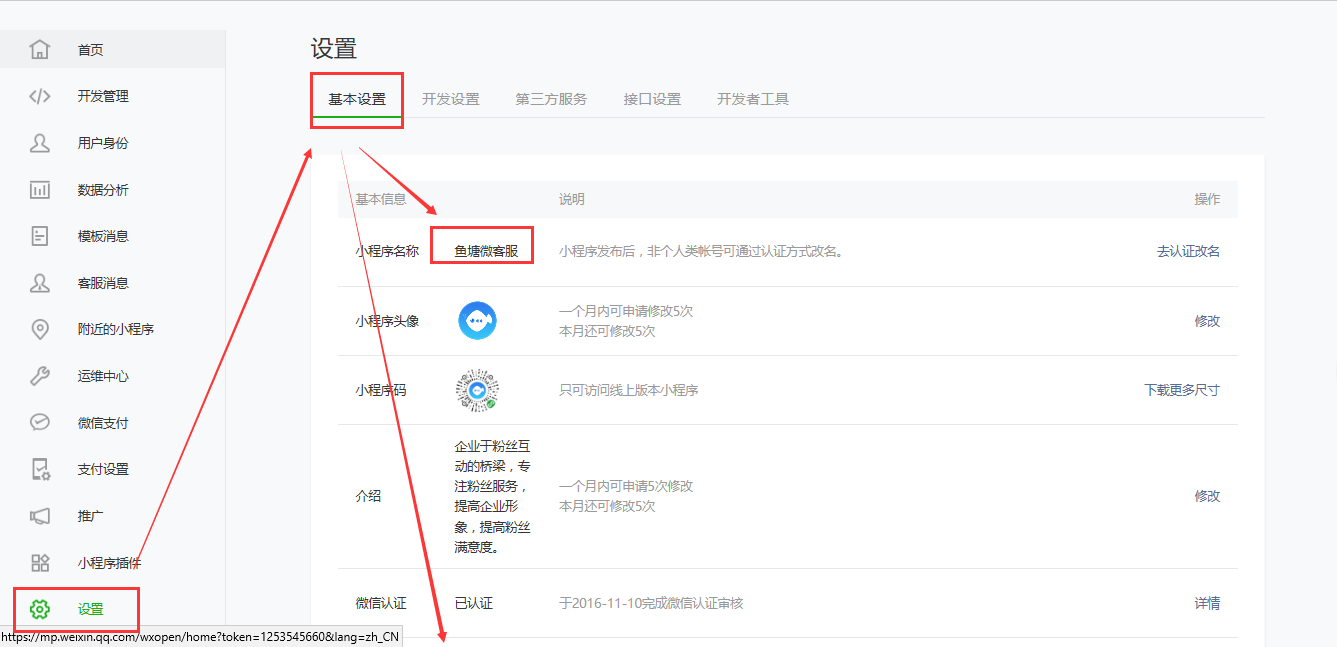Open the 数据分析 chart icon
This screenshot has height=647, width=1337.
40,190
